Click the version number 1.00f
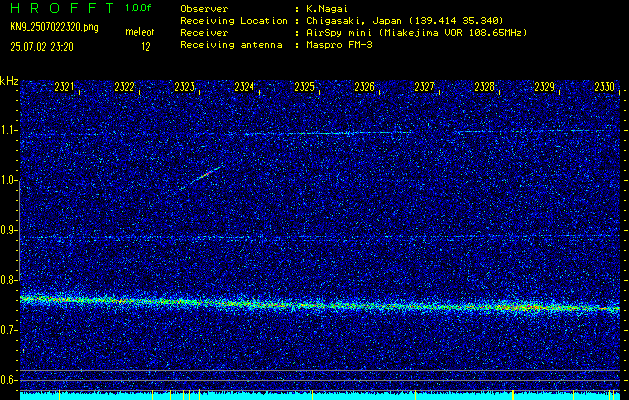 tap(138, 8)
